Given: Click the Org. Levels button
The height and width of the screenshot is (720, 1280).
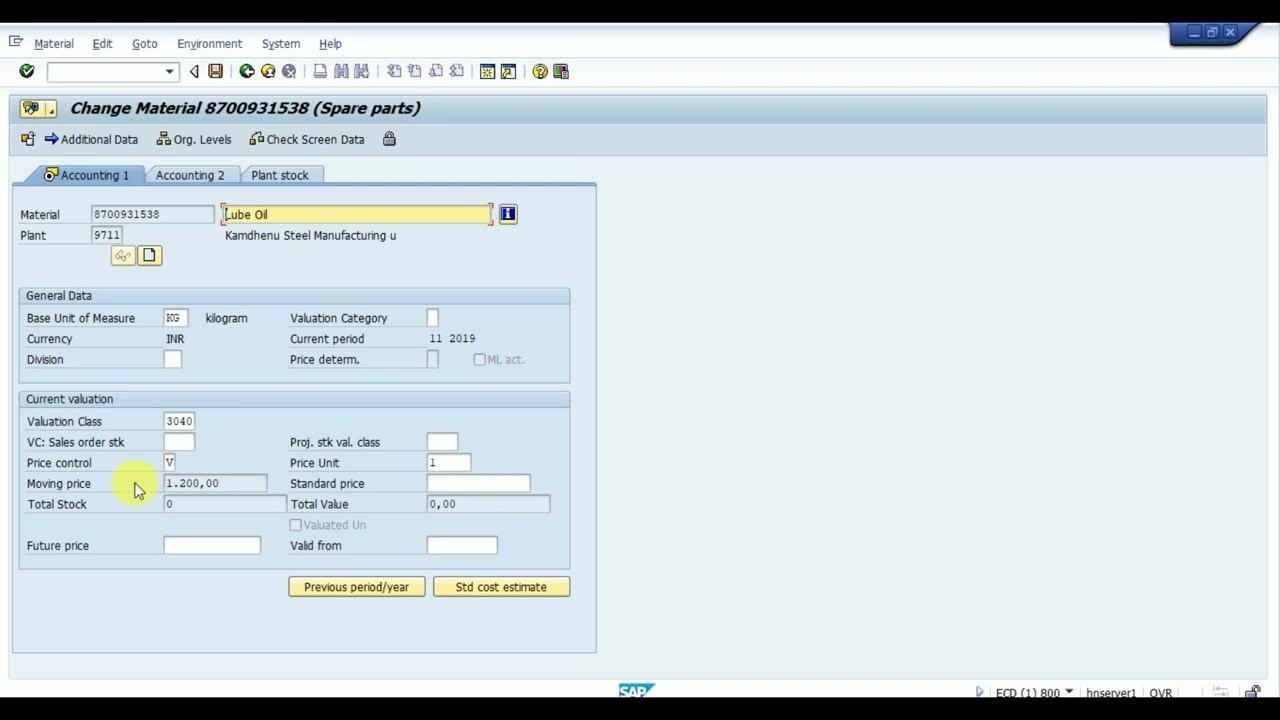Looking at the screenshot, I should point(194,139).
